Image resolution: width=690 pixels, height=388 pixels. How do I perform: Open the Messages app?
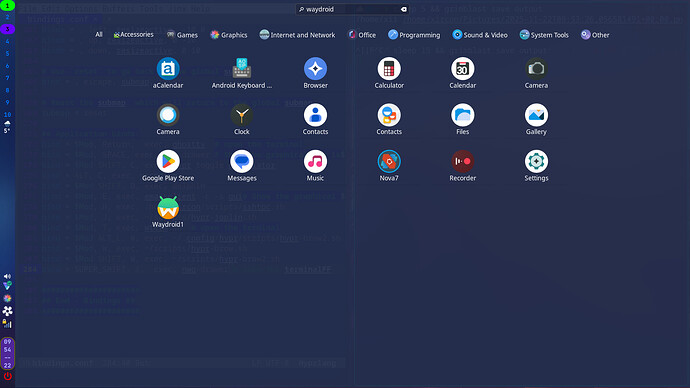[x=242, y=166]
